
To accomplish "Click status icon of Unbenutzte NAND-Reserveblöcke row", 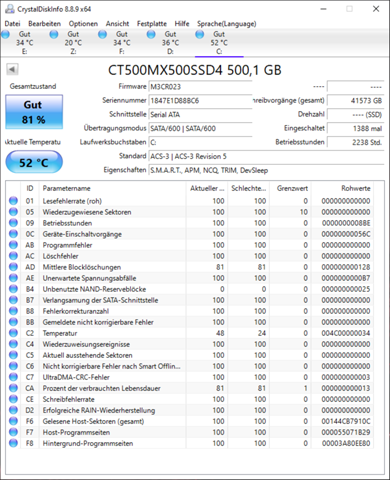I will tap(13, 289).
